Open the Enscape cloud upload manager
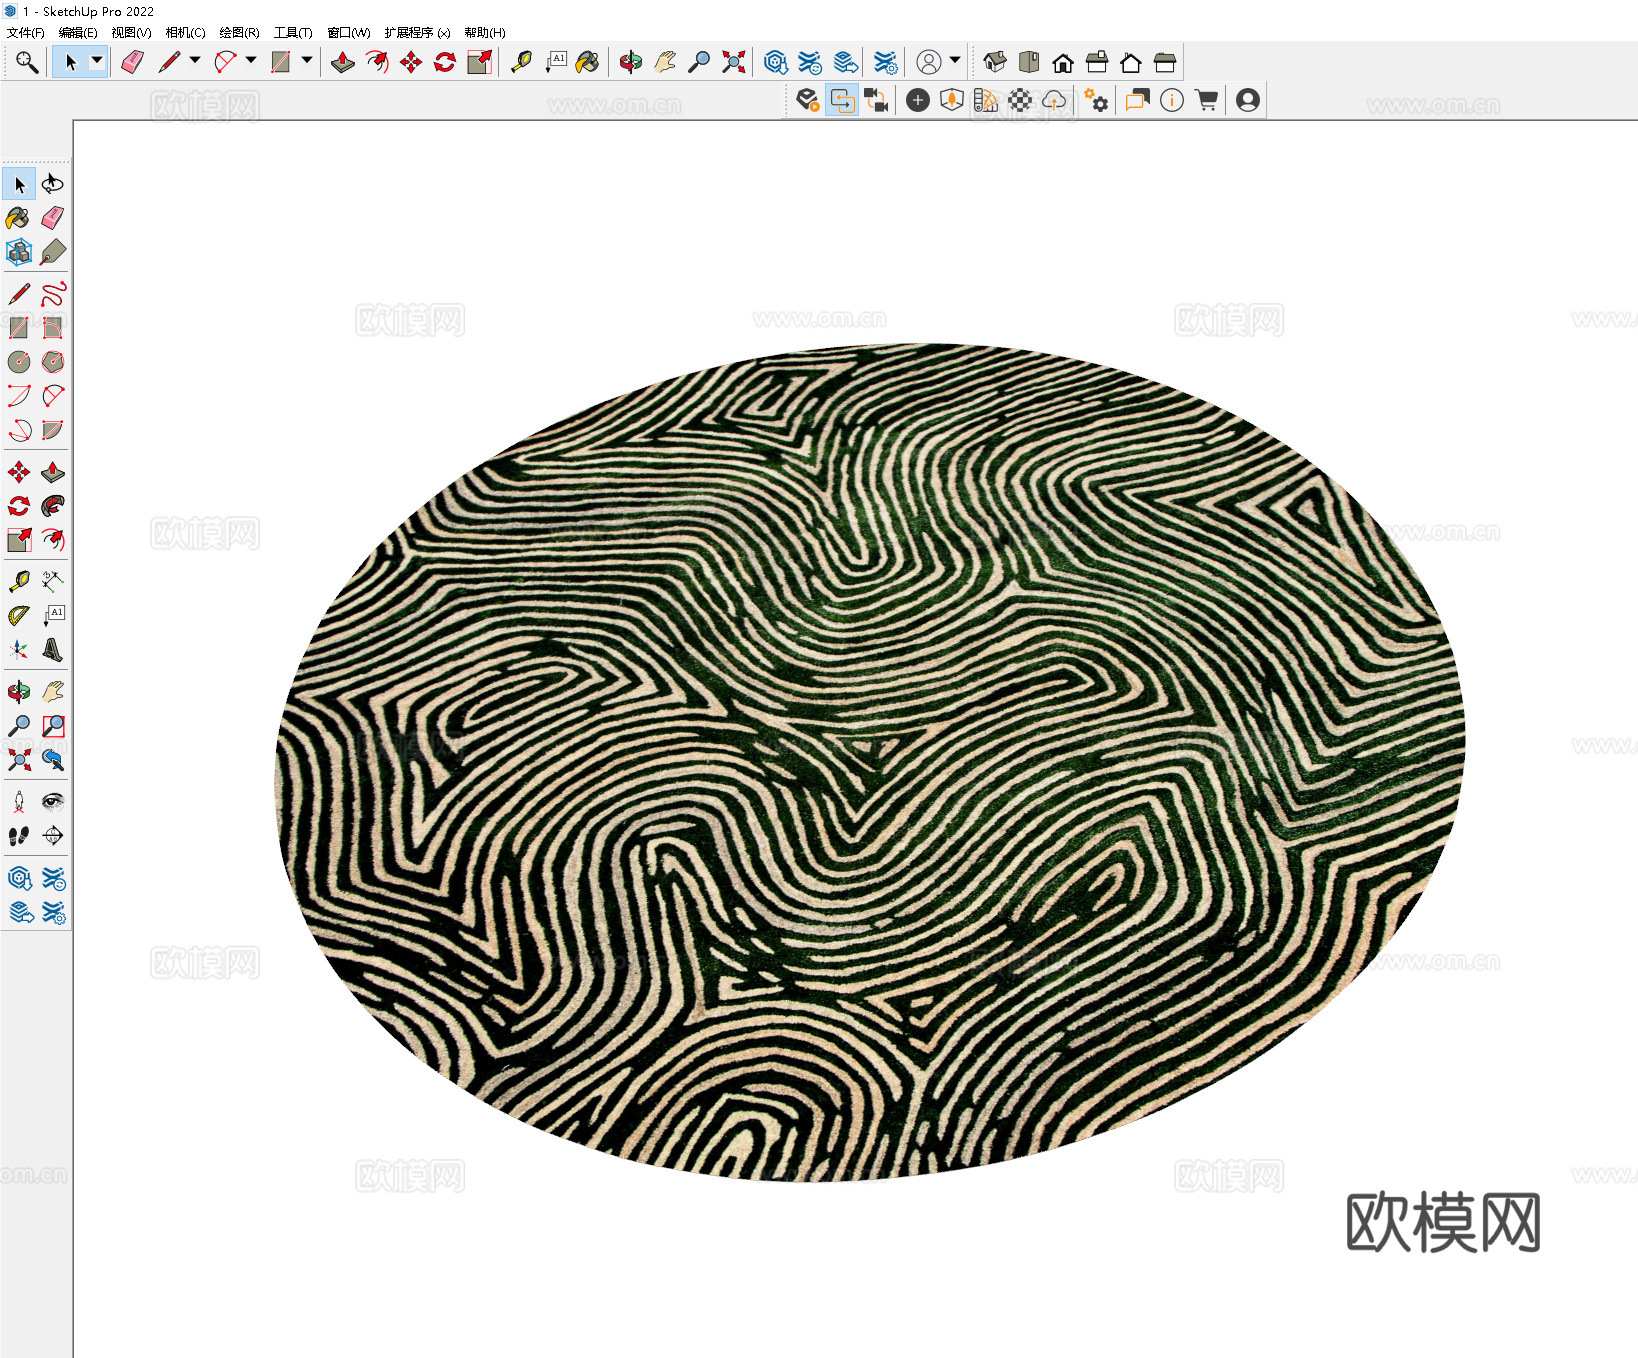Image resolution: width=1638 pixels, height=1358 pixels. pyautogui.click(x=1054, y=100)
